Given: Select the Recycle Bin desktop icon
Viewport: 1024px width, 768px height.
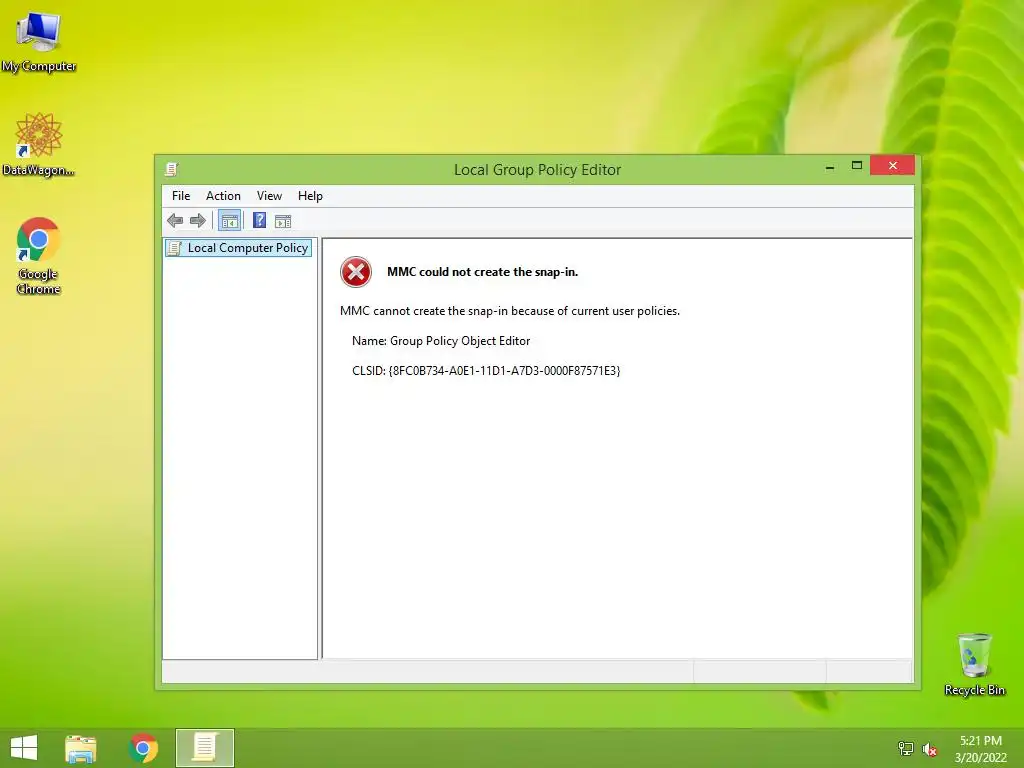Looking at the screenshot, I should point(974,664).
